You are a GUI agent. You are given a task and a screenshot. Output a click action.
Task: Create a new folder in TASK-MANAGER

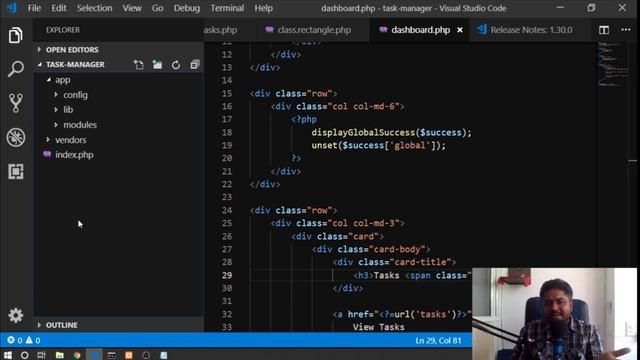157,64
